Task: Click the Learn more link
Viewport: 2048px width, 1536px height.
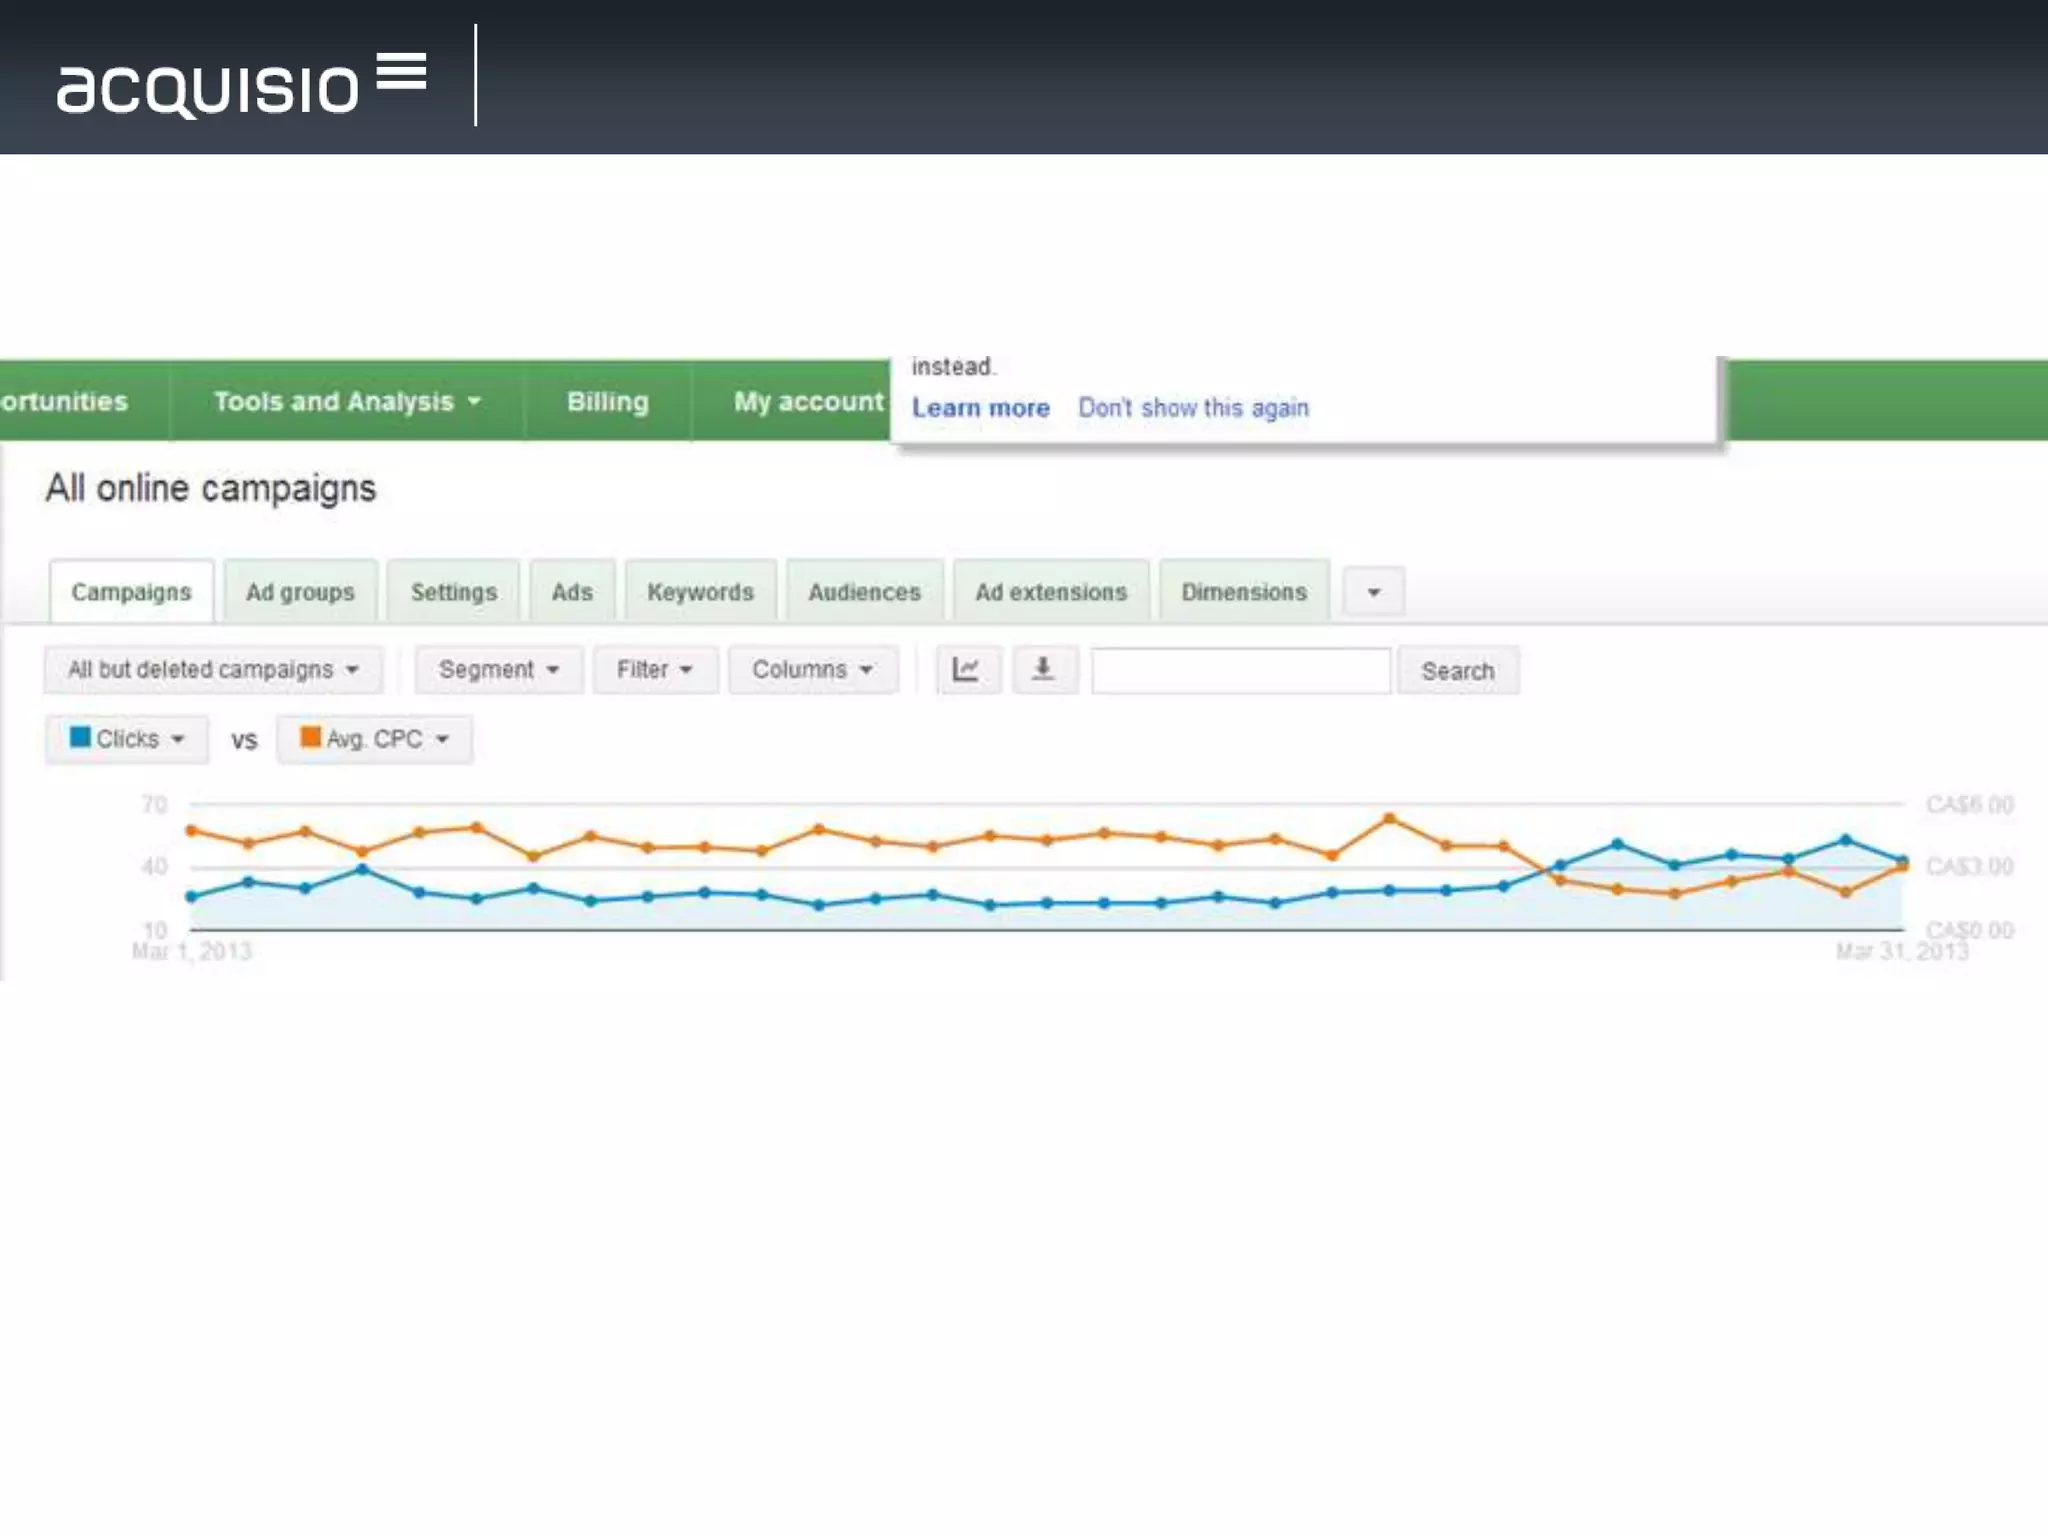Action: (x=980, y=408)
